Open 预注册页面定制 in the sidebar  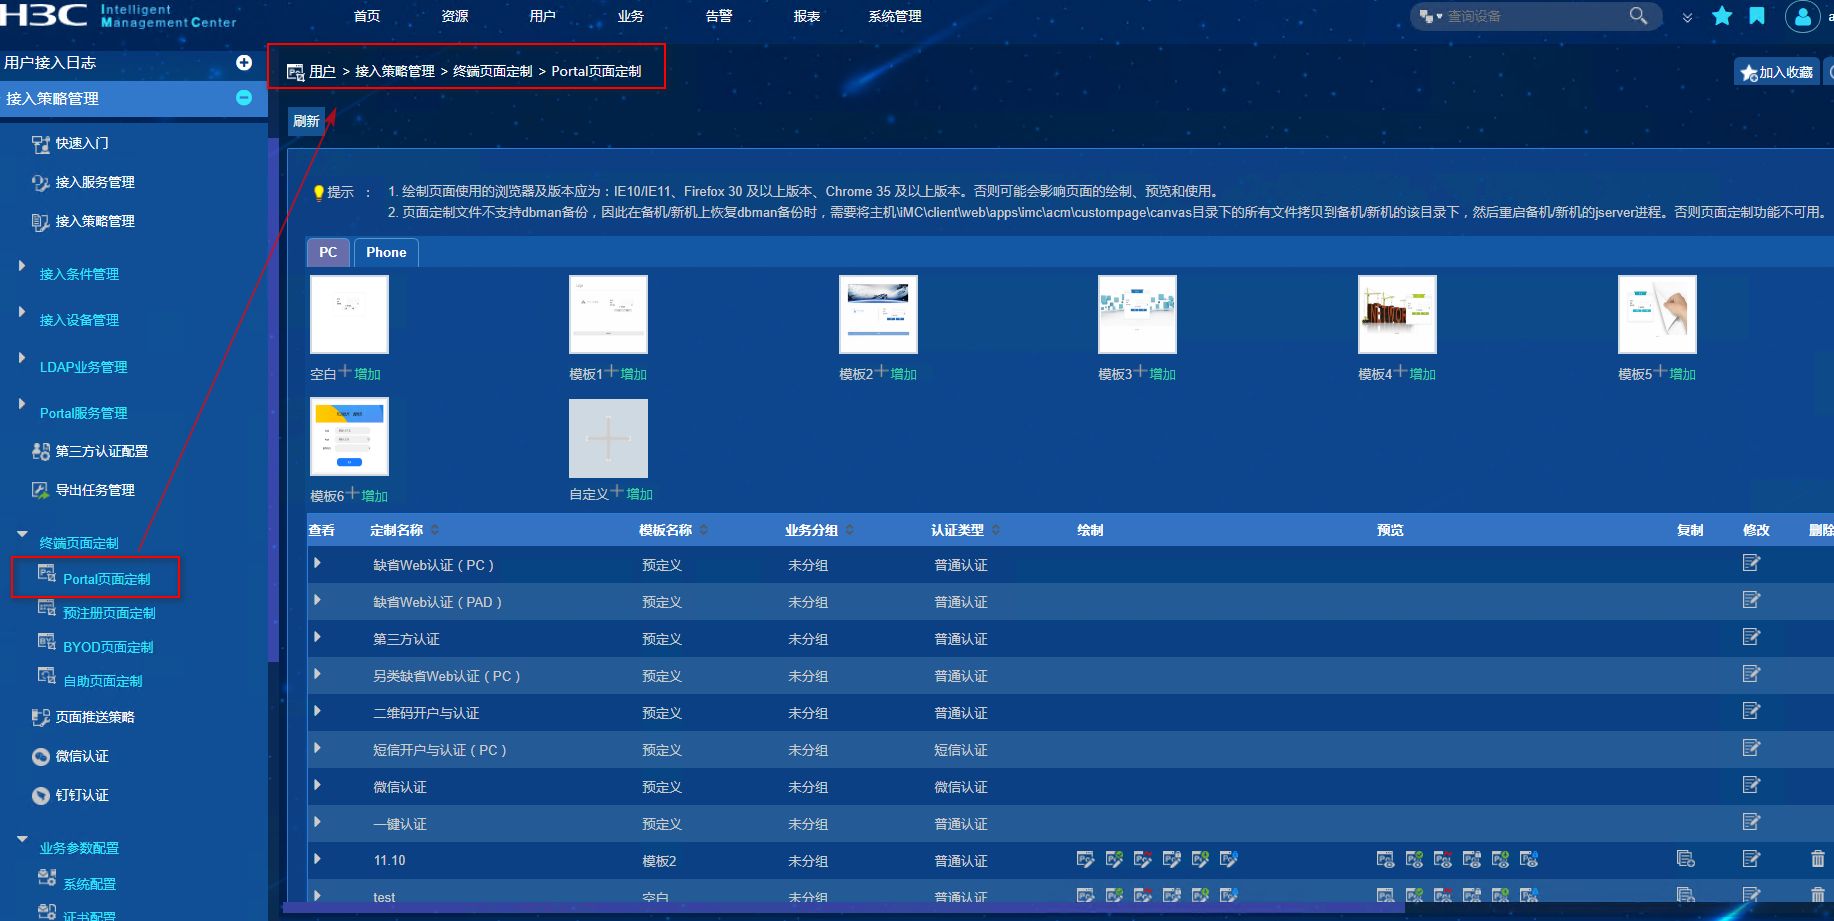coord(109,613)
